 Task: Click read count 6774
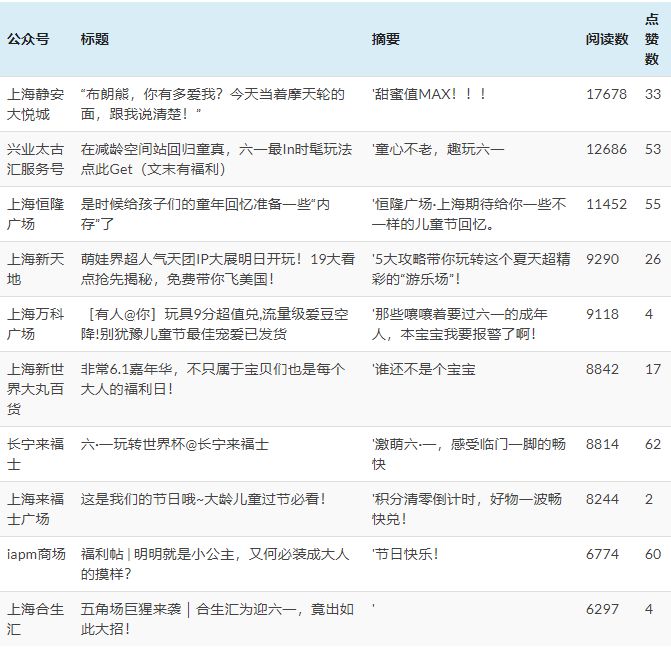[603, 555]
